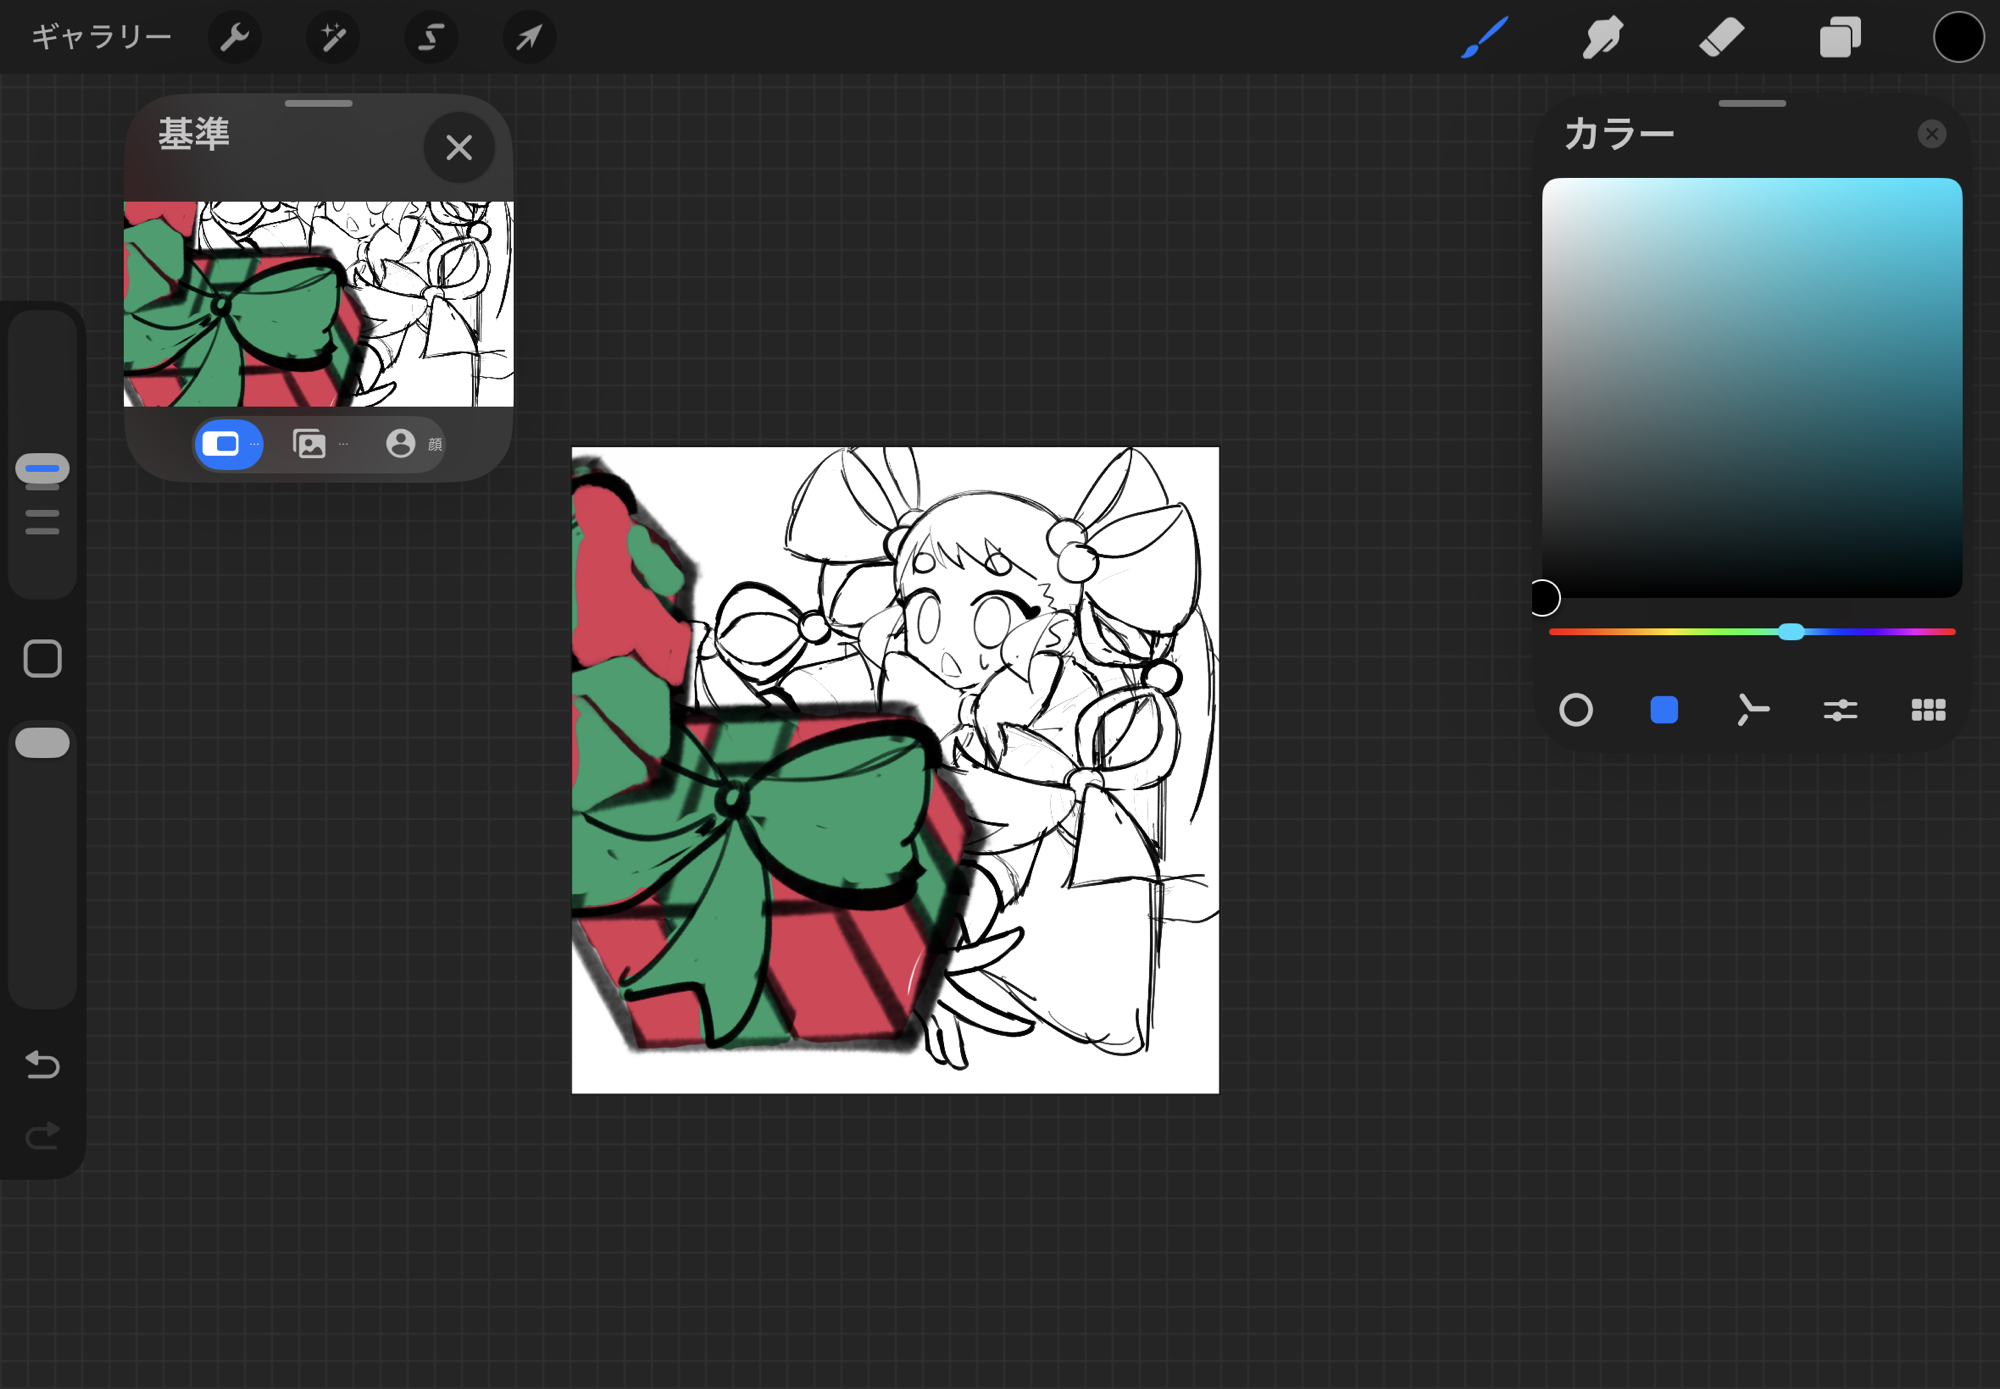Return to ギャラリー (Gallery)
Viewport: 2000px width, 1389px height.
click(x=101, y=38)
